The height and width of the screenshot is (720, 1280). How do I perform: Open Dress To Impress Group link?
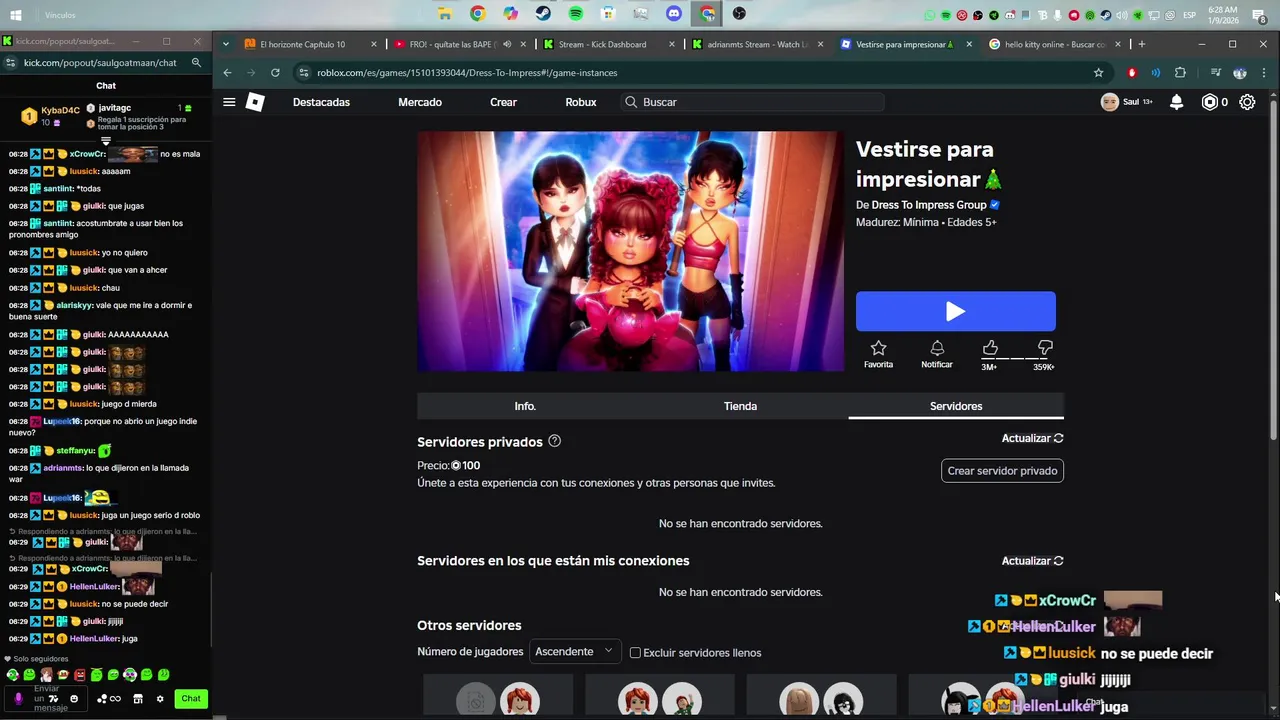(x=929, y=205)
